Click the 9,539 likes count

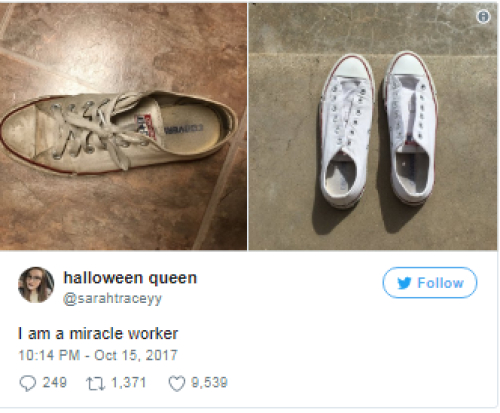point(209,383)
